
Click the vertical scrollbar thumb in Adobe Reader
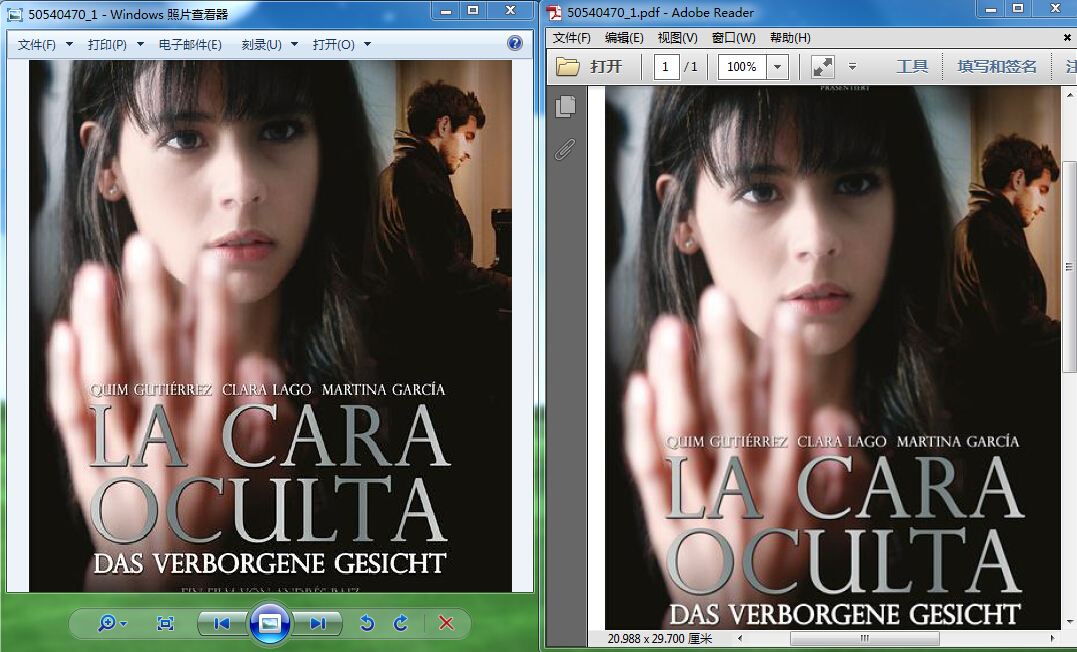[x=1069, y=267]
